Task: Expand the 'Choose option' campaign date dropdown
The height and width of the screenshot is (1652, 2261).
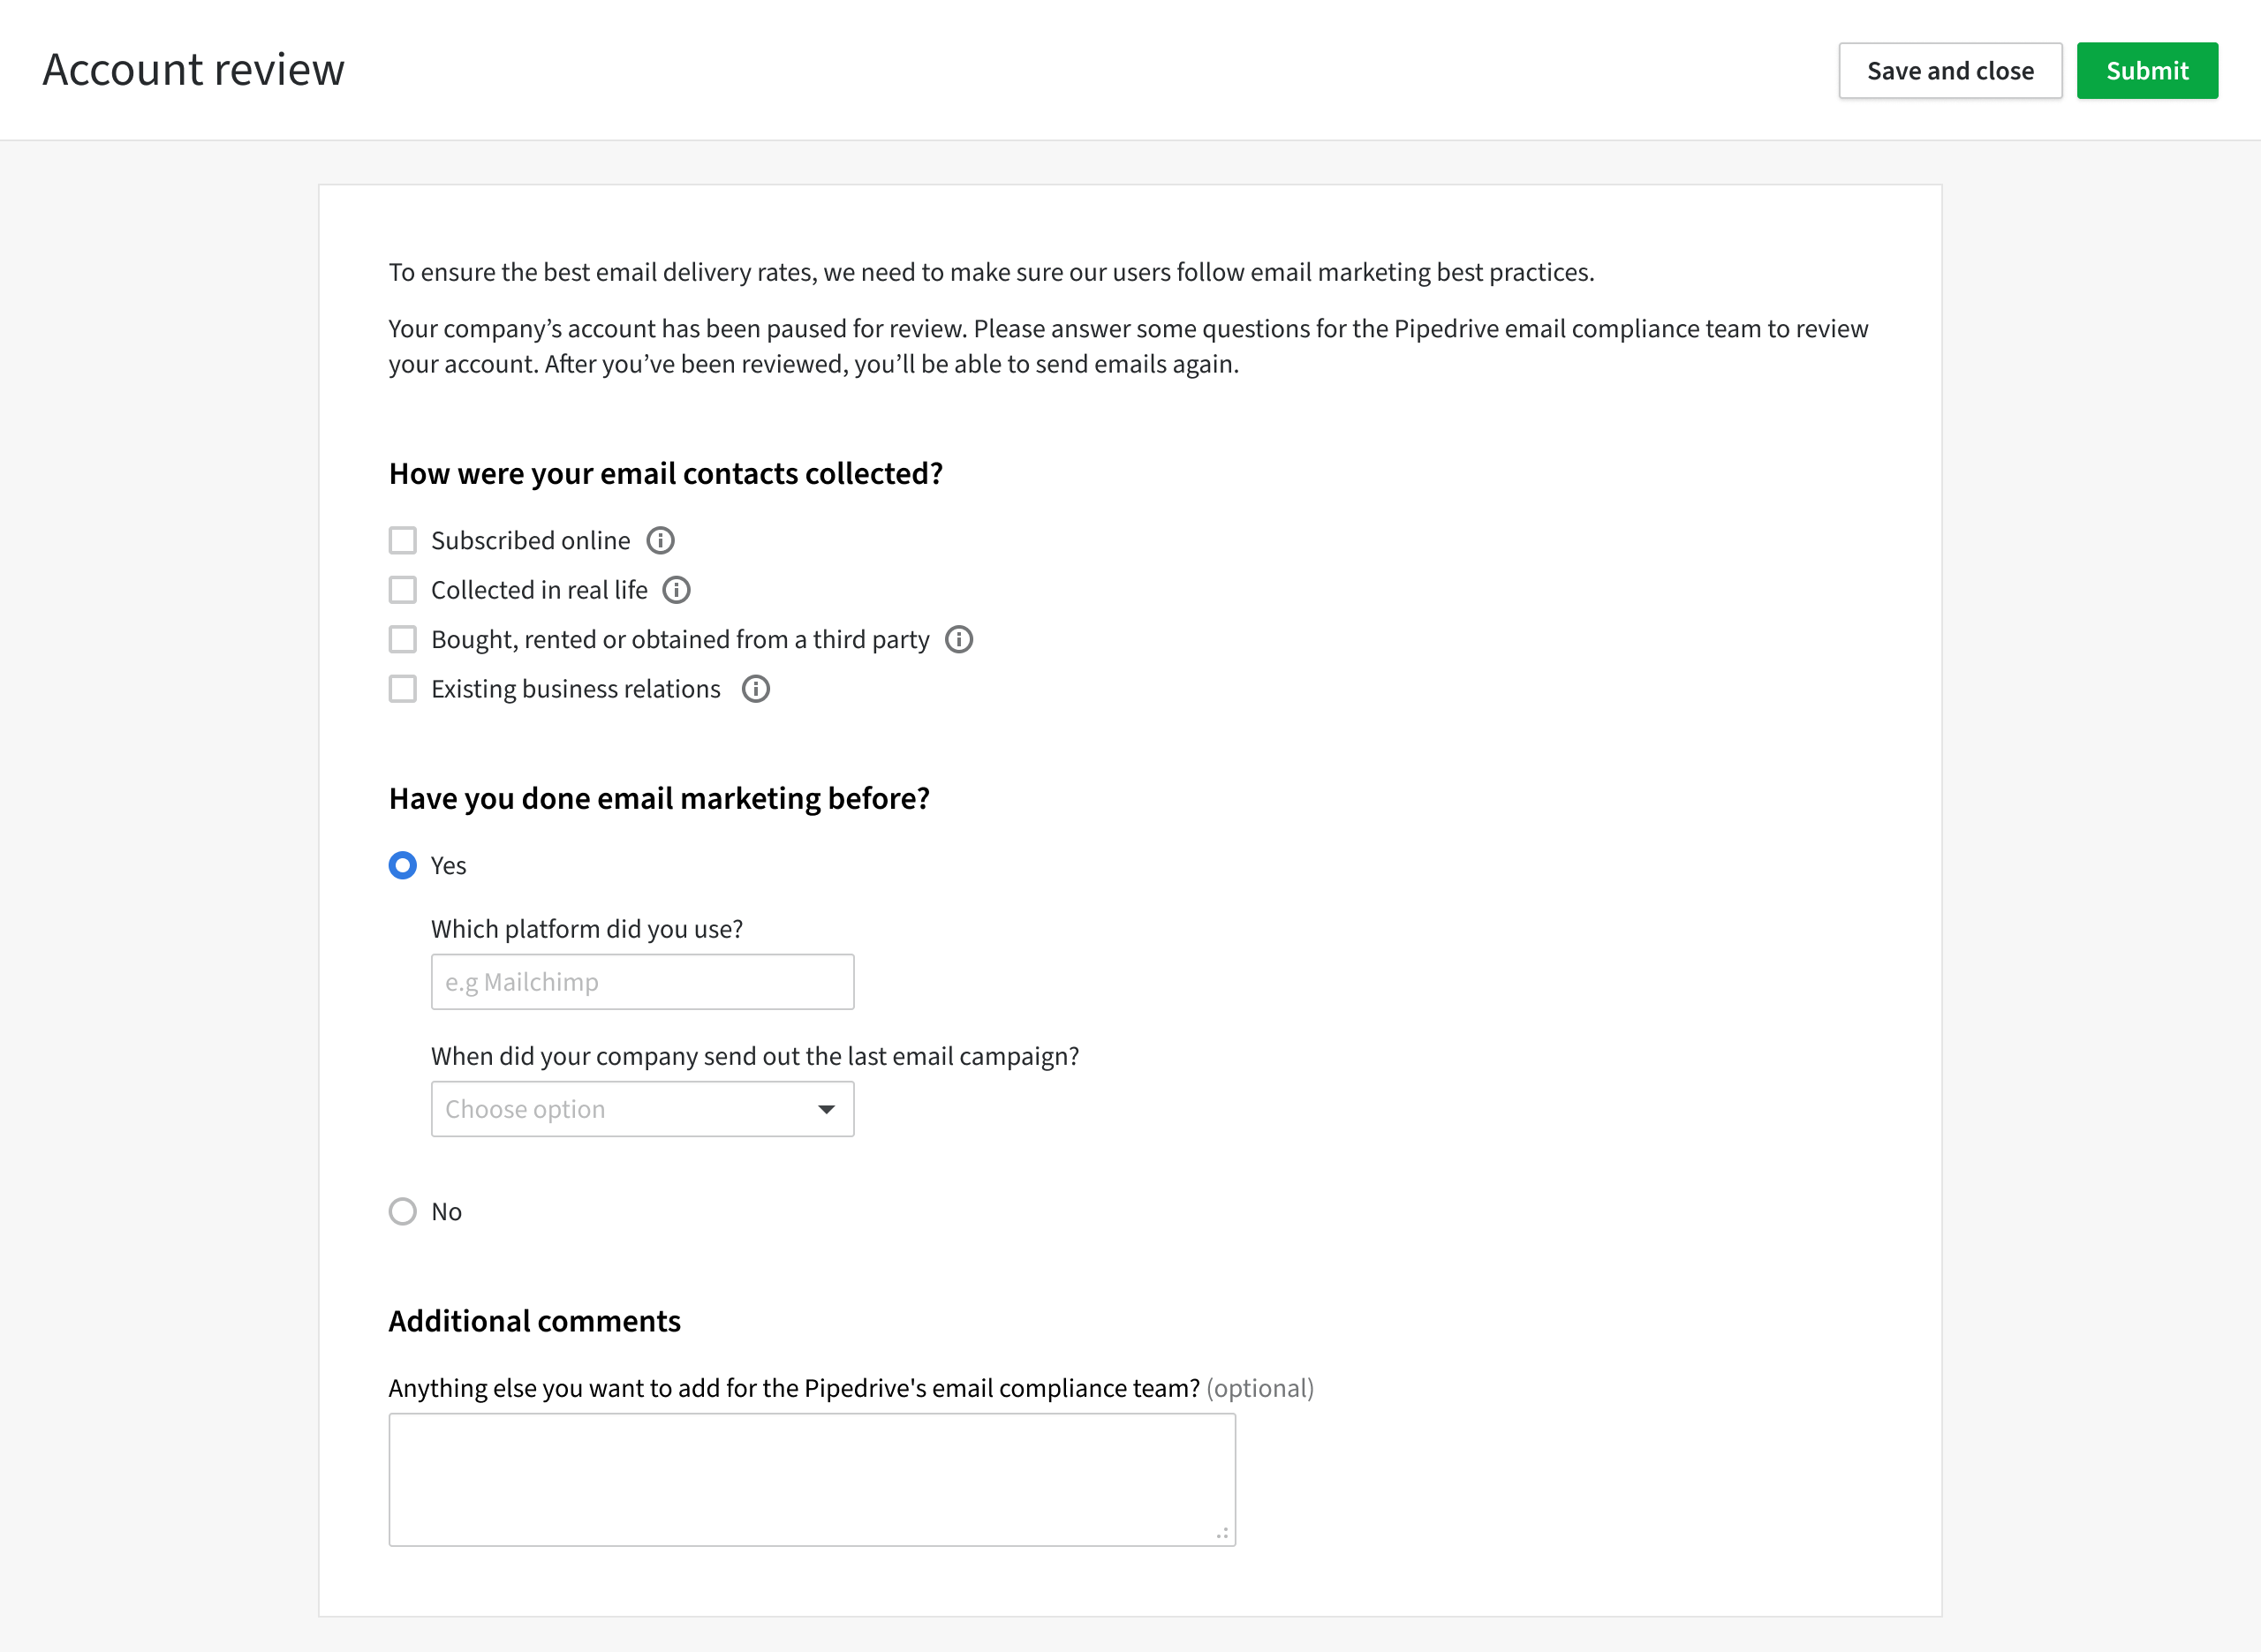Action: 642,1108
